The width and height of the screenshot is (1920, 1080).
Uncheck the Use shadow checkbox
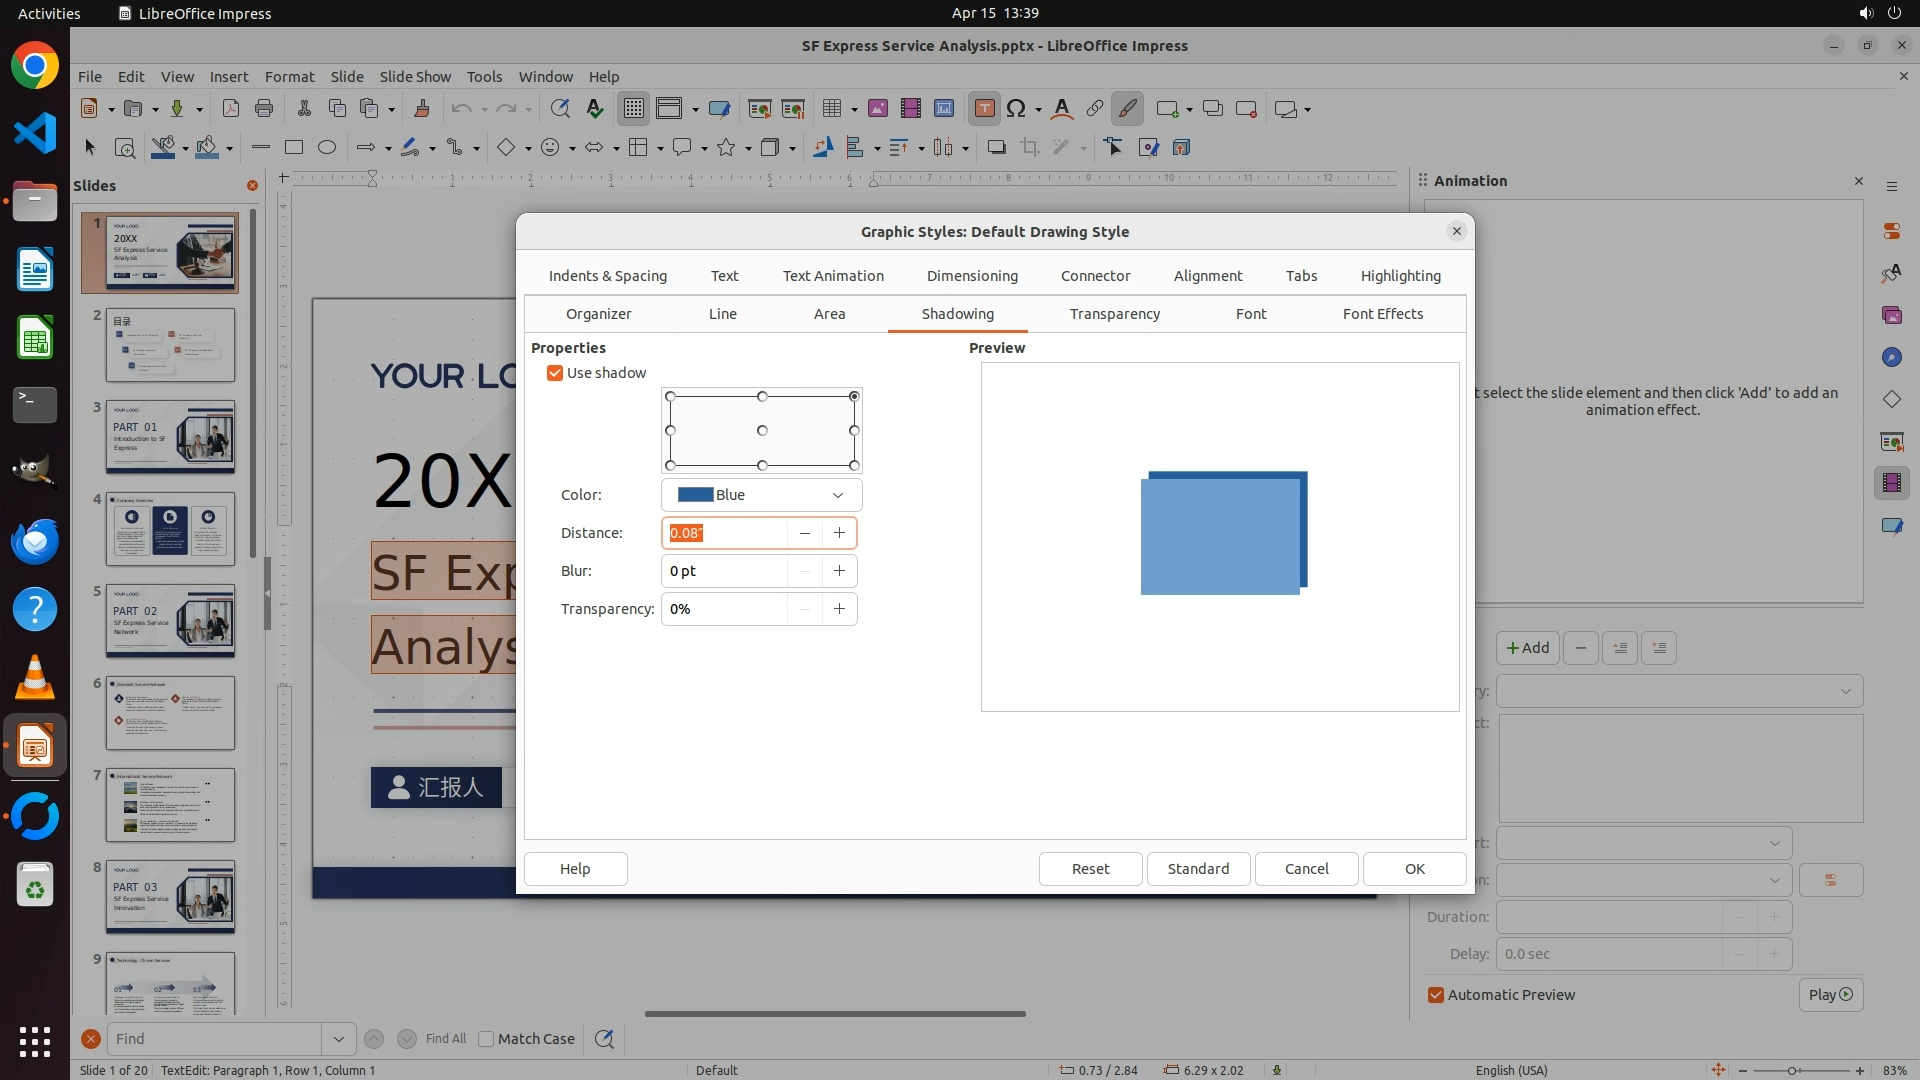[x=555, y=373]
